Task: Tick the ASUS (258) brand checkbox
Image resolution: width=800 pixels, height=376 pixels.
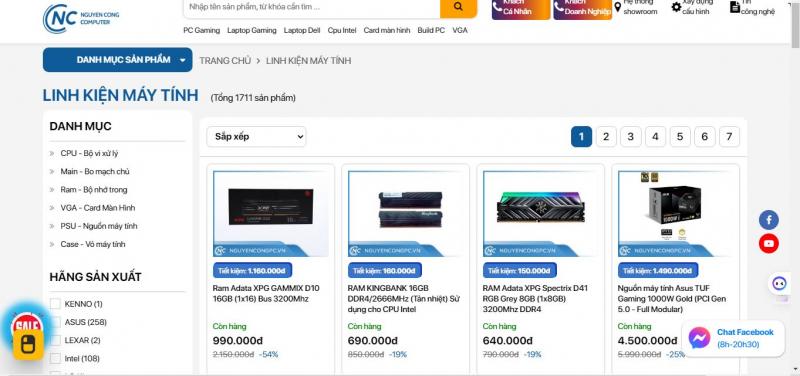Action: 55,322
